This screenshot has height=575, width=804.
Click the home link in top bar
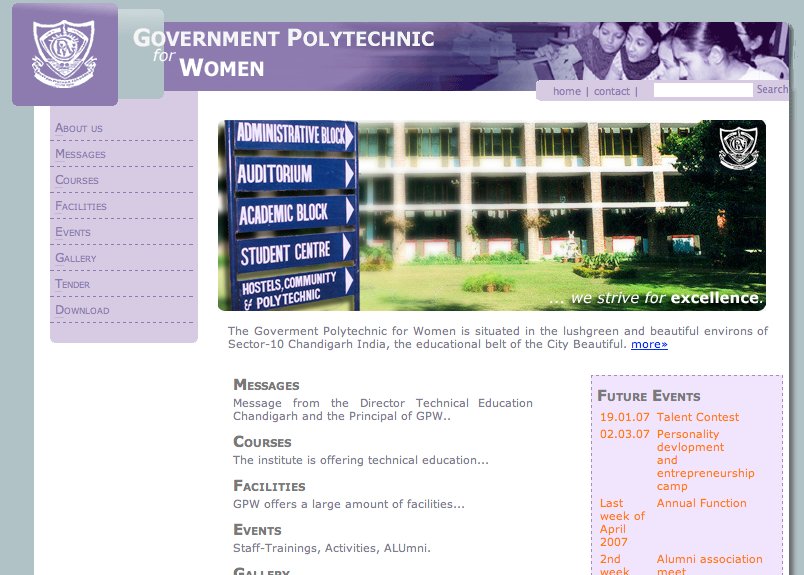(566, 91)
